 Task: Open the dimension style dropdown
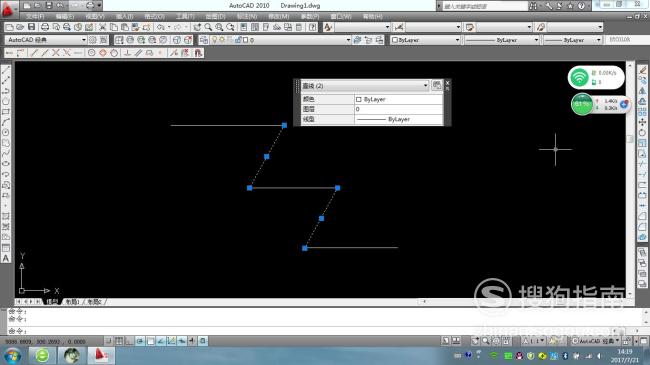pos(433,27)
